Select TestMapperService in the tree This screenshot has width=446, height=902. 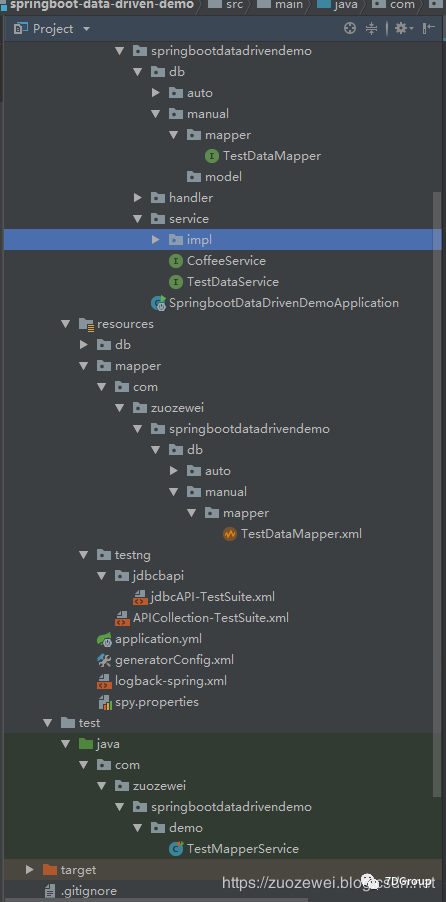click(x=243, y=849)
